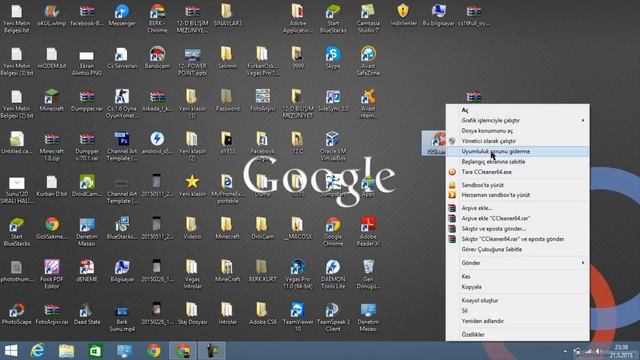
Task: Open the Cs Serverları shortcut
Action: 122,58
